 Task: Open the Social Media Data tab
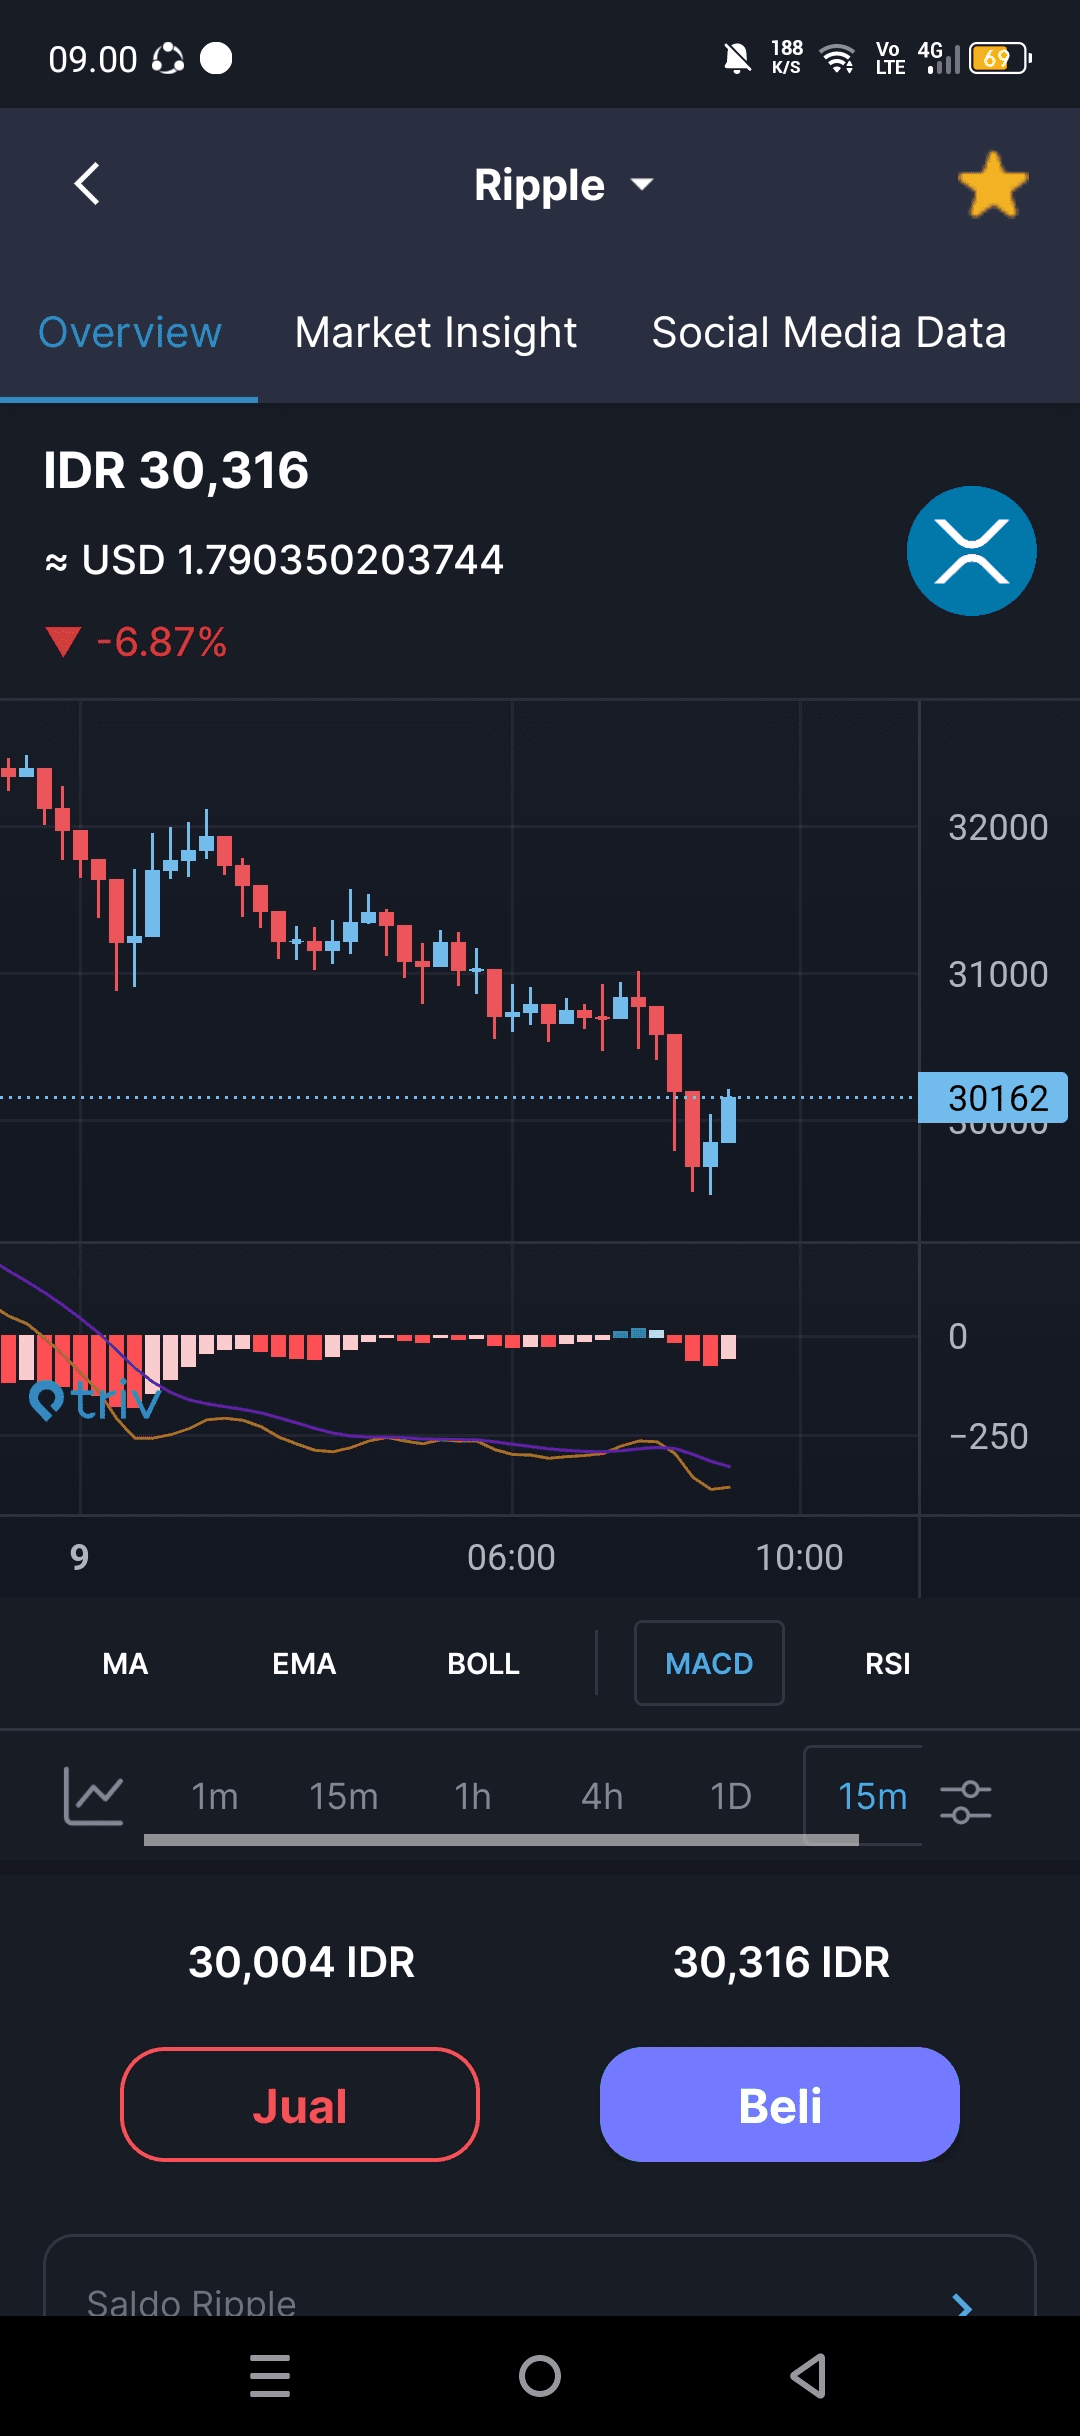(828, 333)
